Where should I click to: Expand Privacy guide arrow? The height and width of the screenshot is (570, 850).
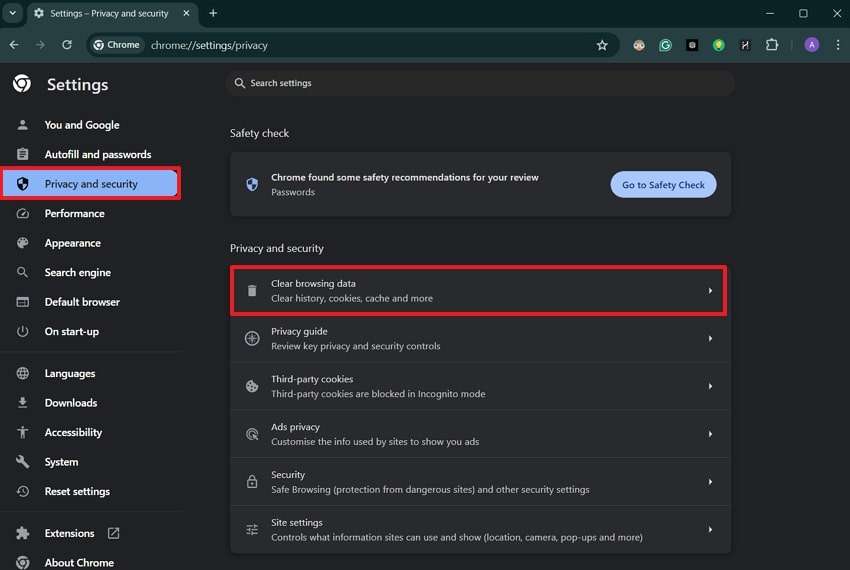pos(710,338)
